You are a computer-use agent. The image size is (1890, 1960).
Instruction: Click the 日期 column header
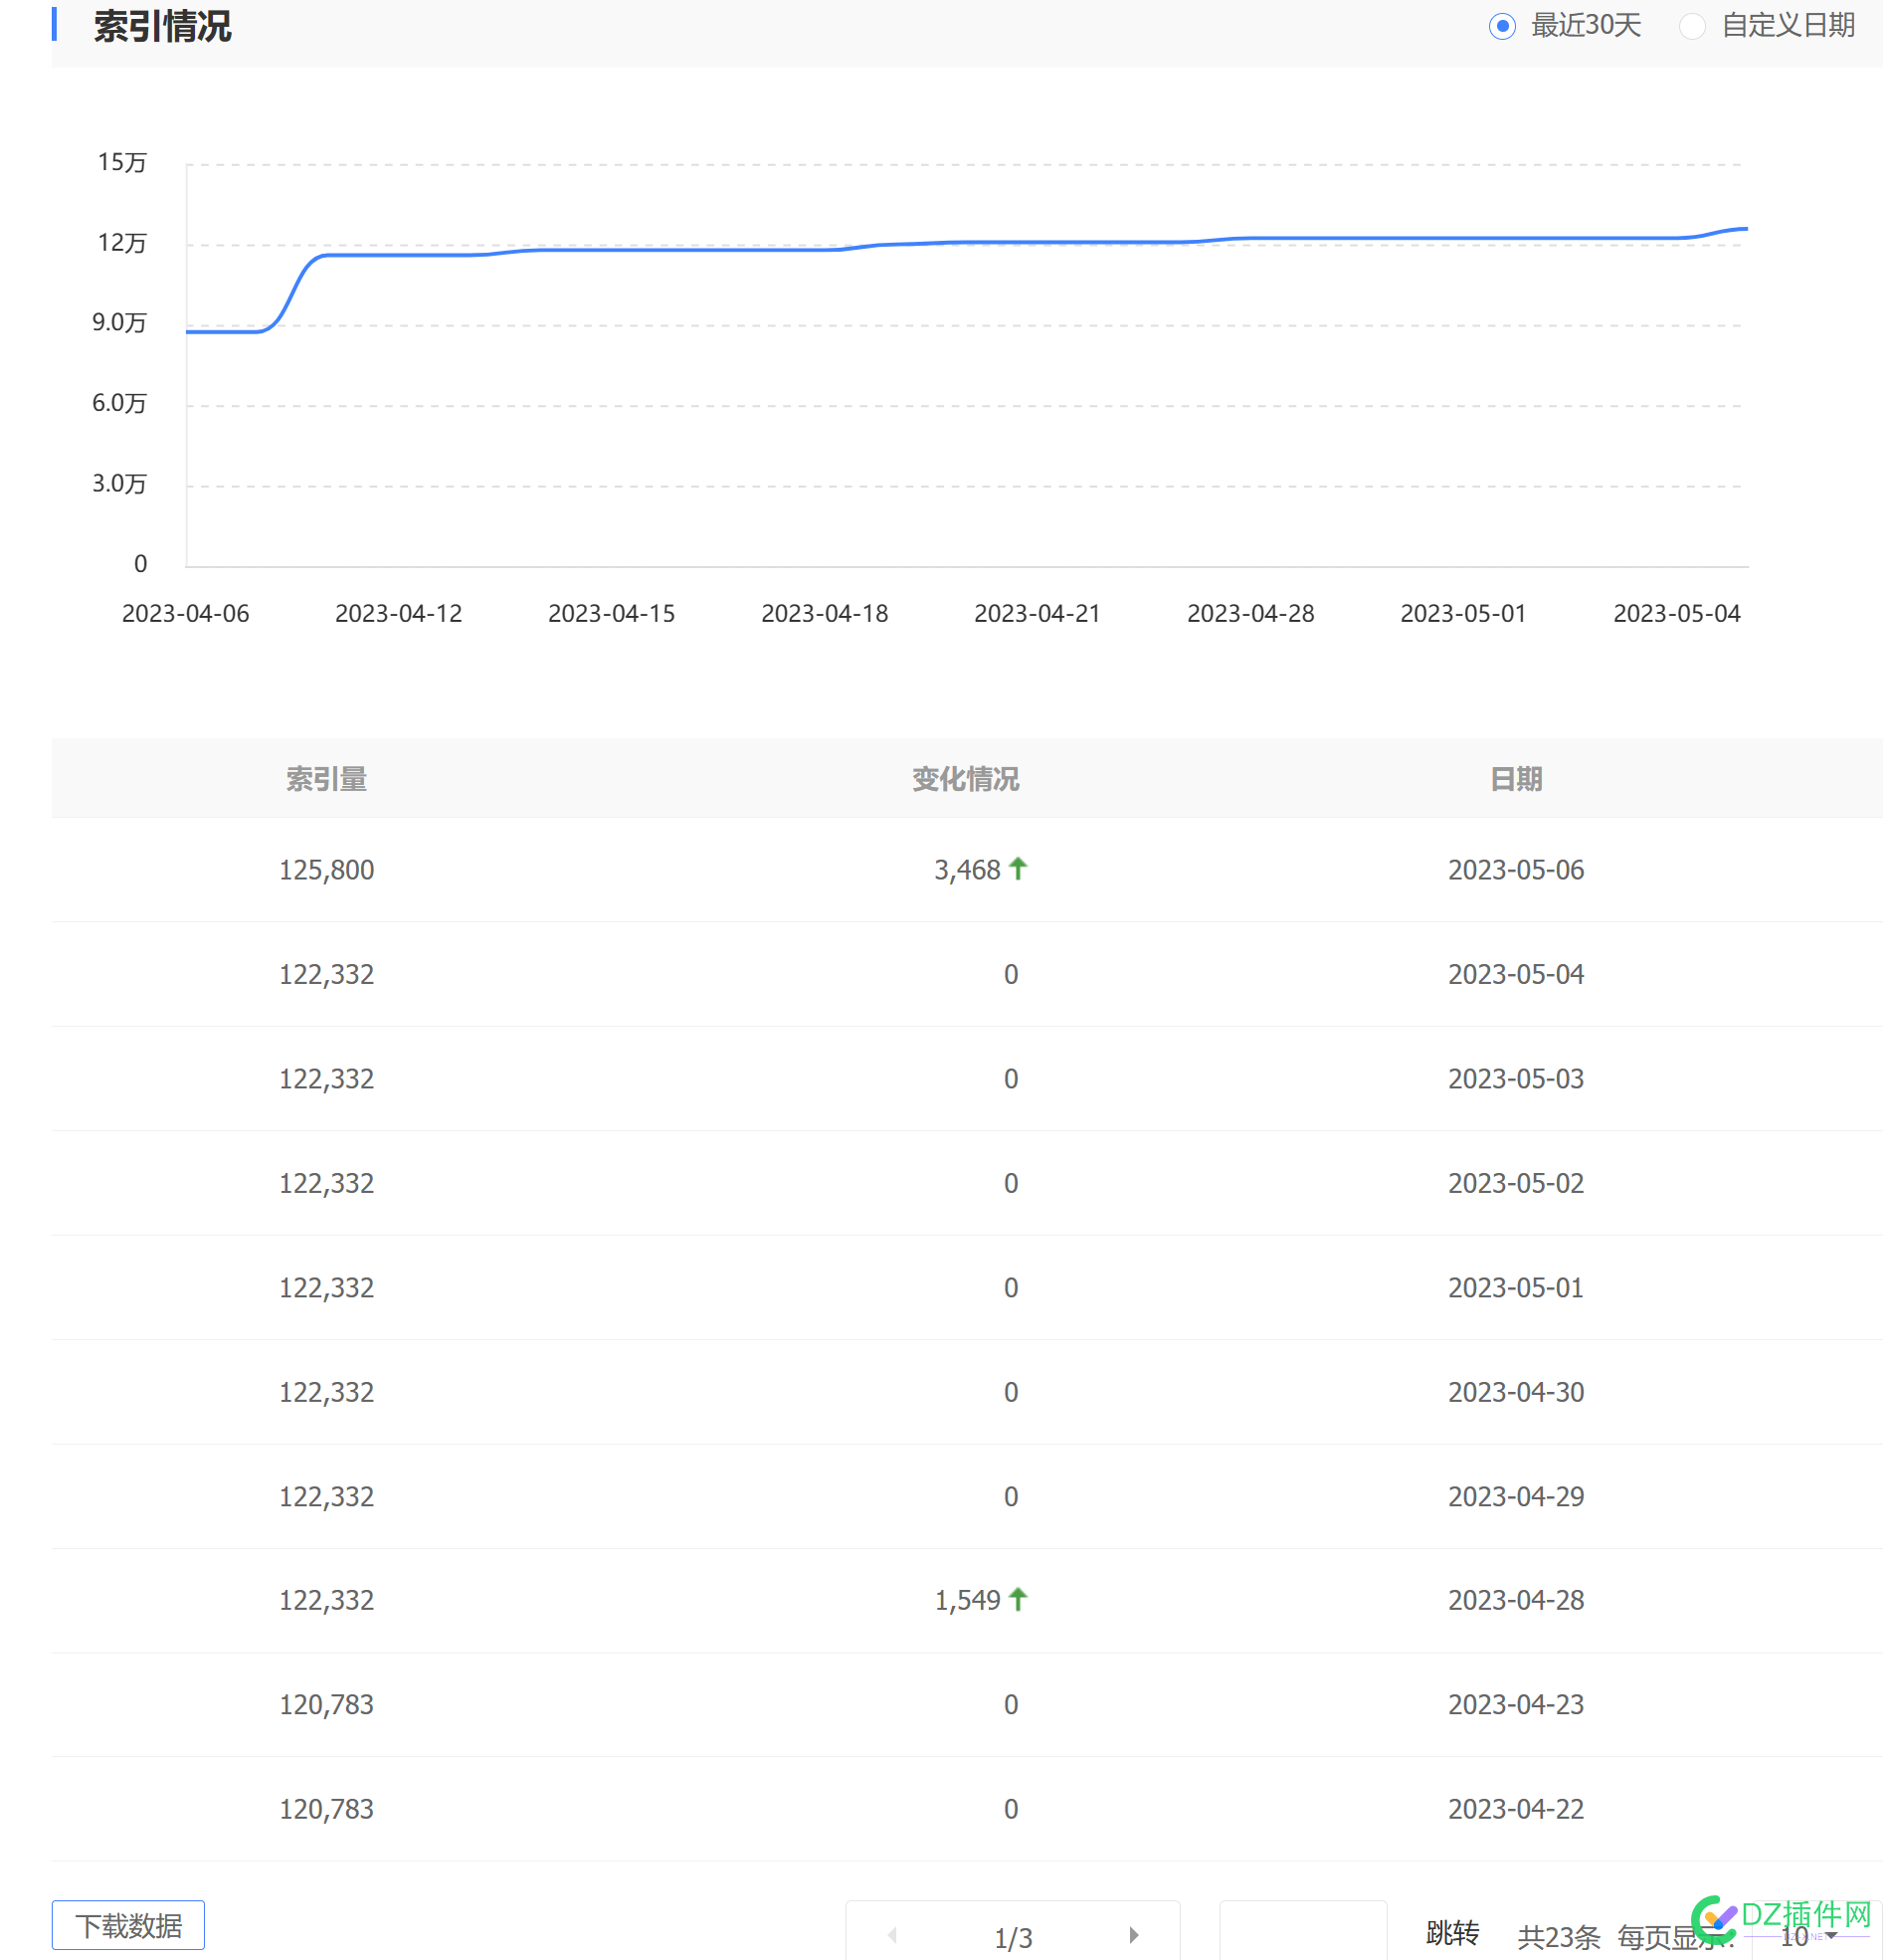tap(1515, 779)
